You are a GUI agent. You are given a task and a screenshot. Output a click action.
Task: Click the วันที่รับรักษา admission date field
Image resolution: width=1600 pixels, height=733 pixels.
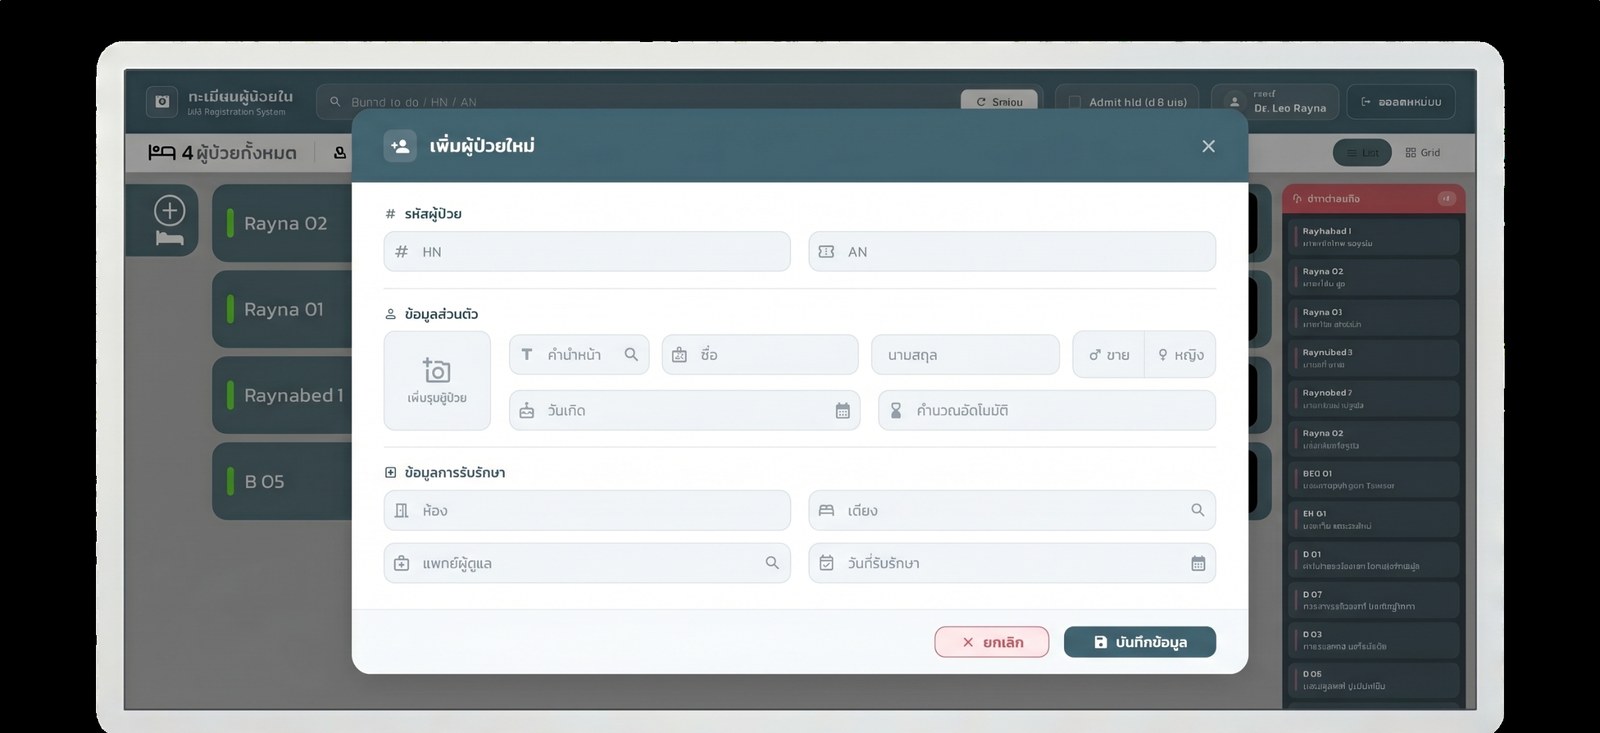[1012, 564]
